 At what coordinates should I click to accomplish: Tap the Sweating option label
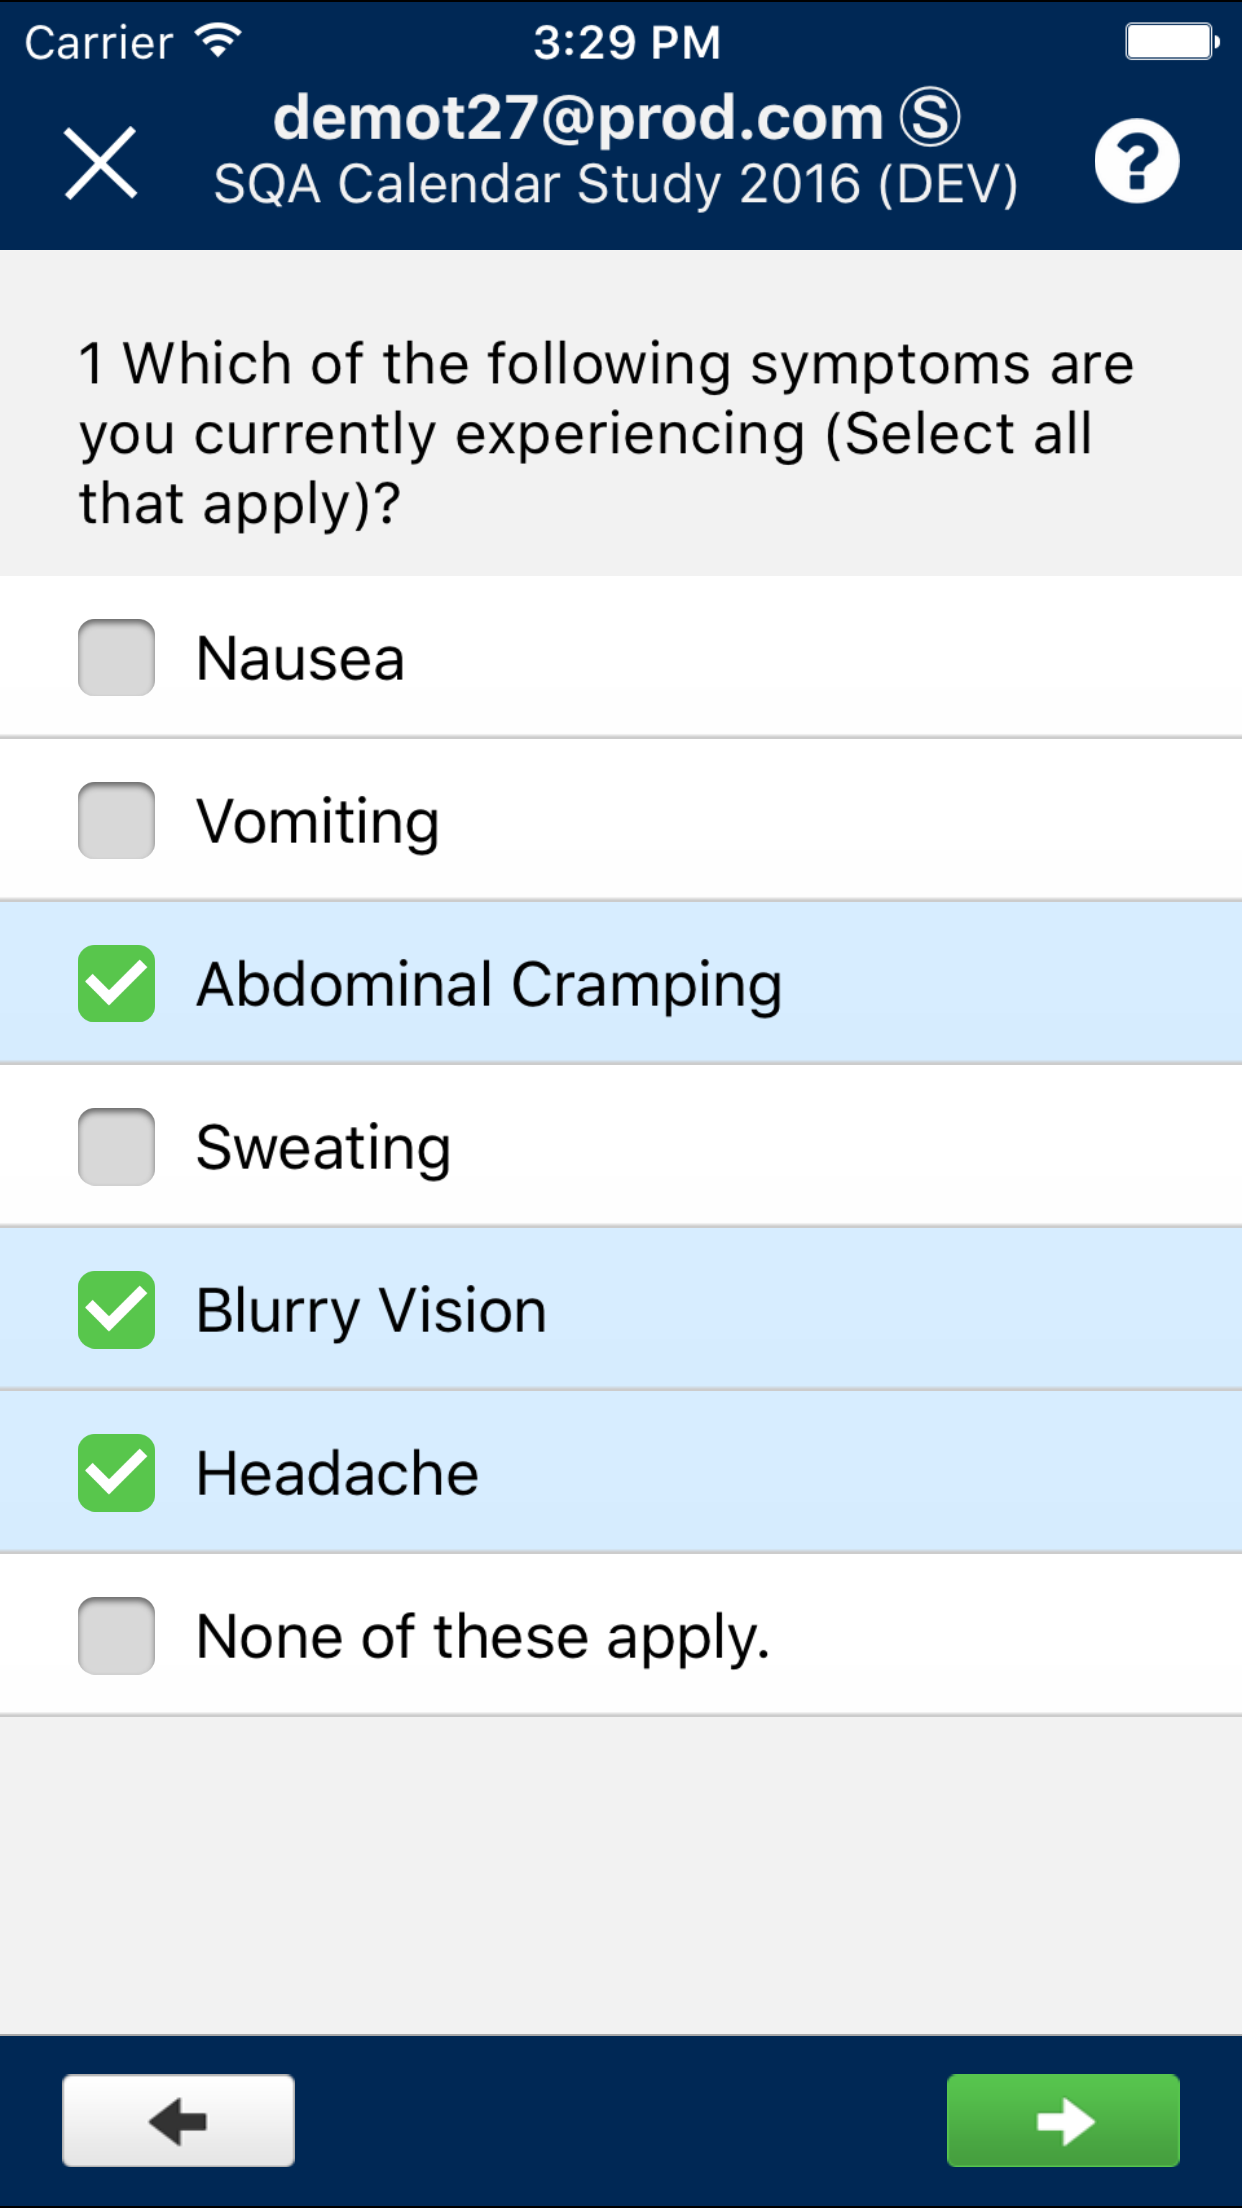[x=323, y=1148]
